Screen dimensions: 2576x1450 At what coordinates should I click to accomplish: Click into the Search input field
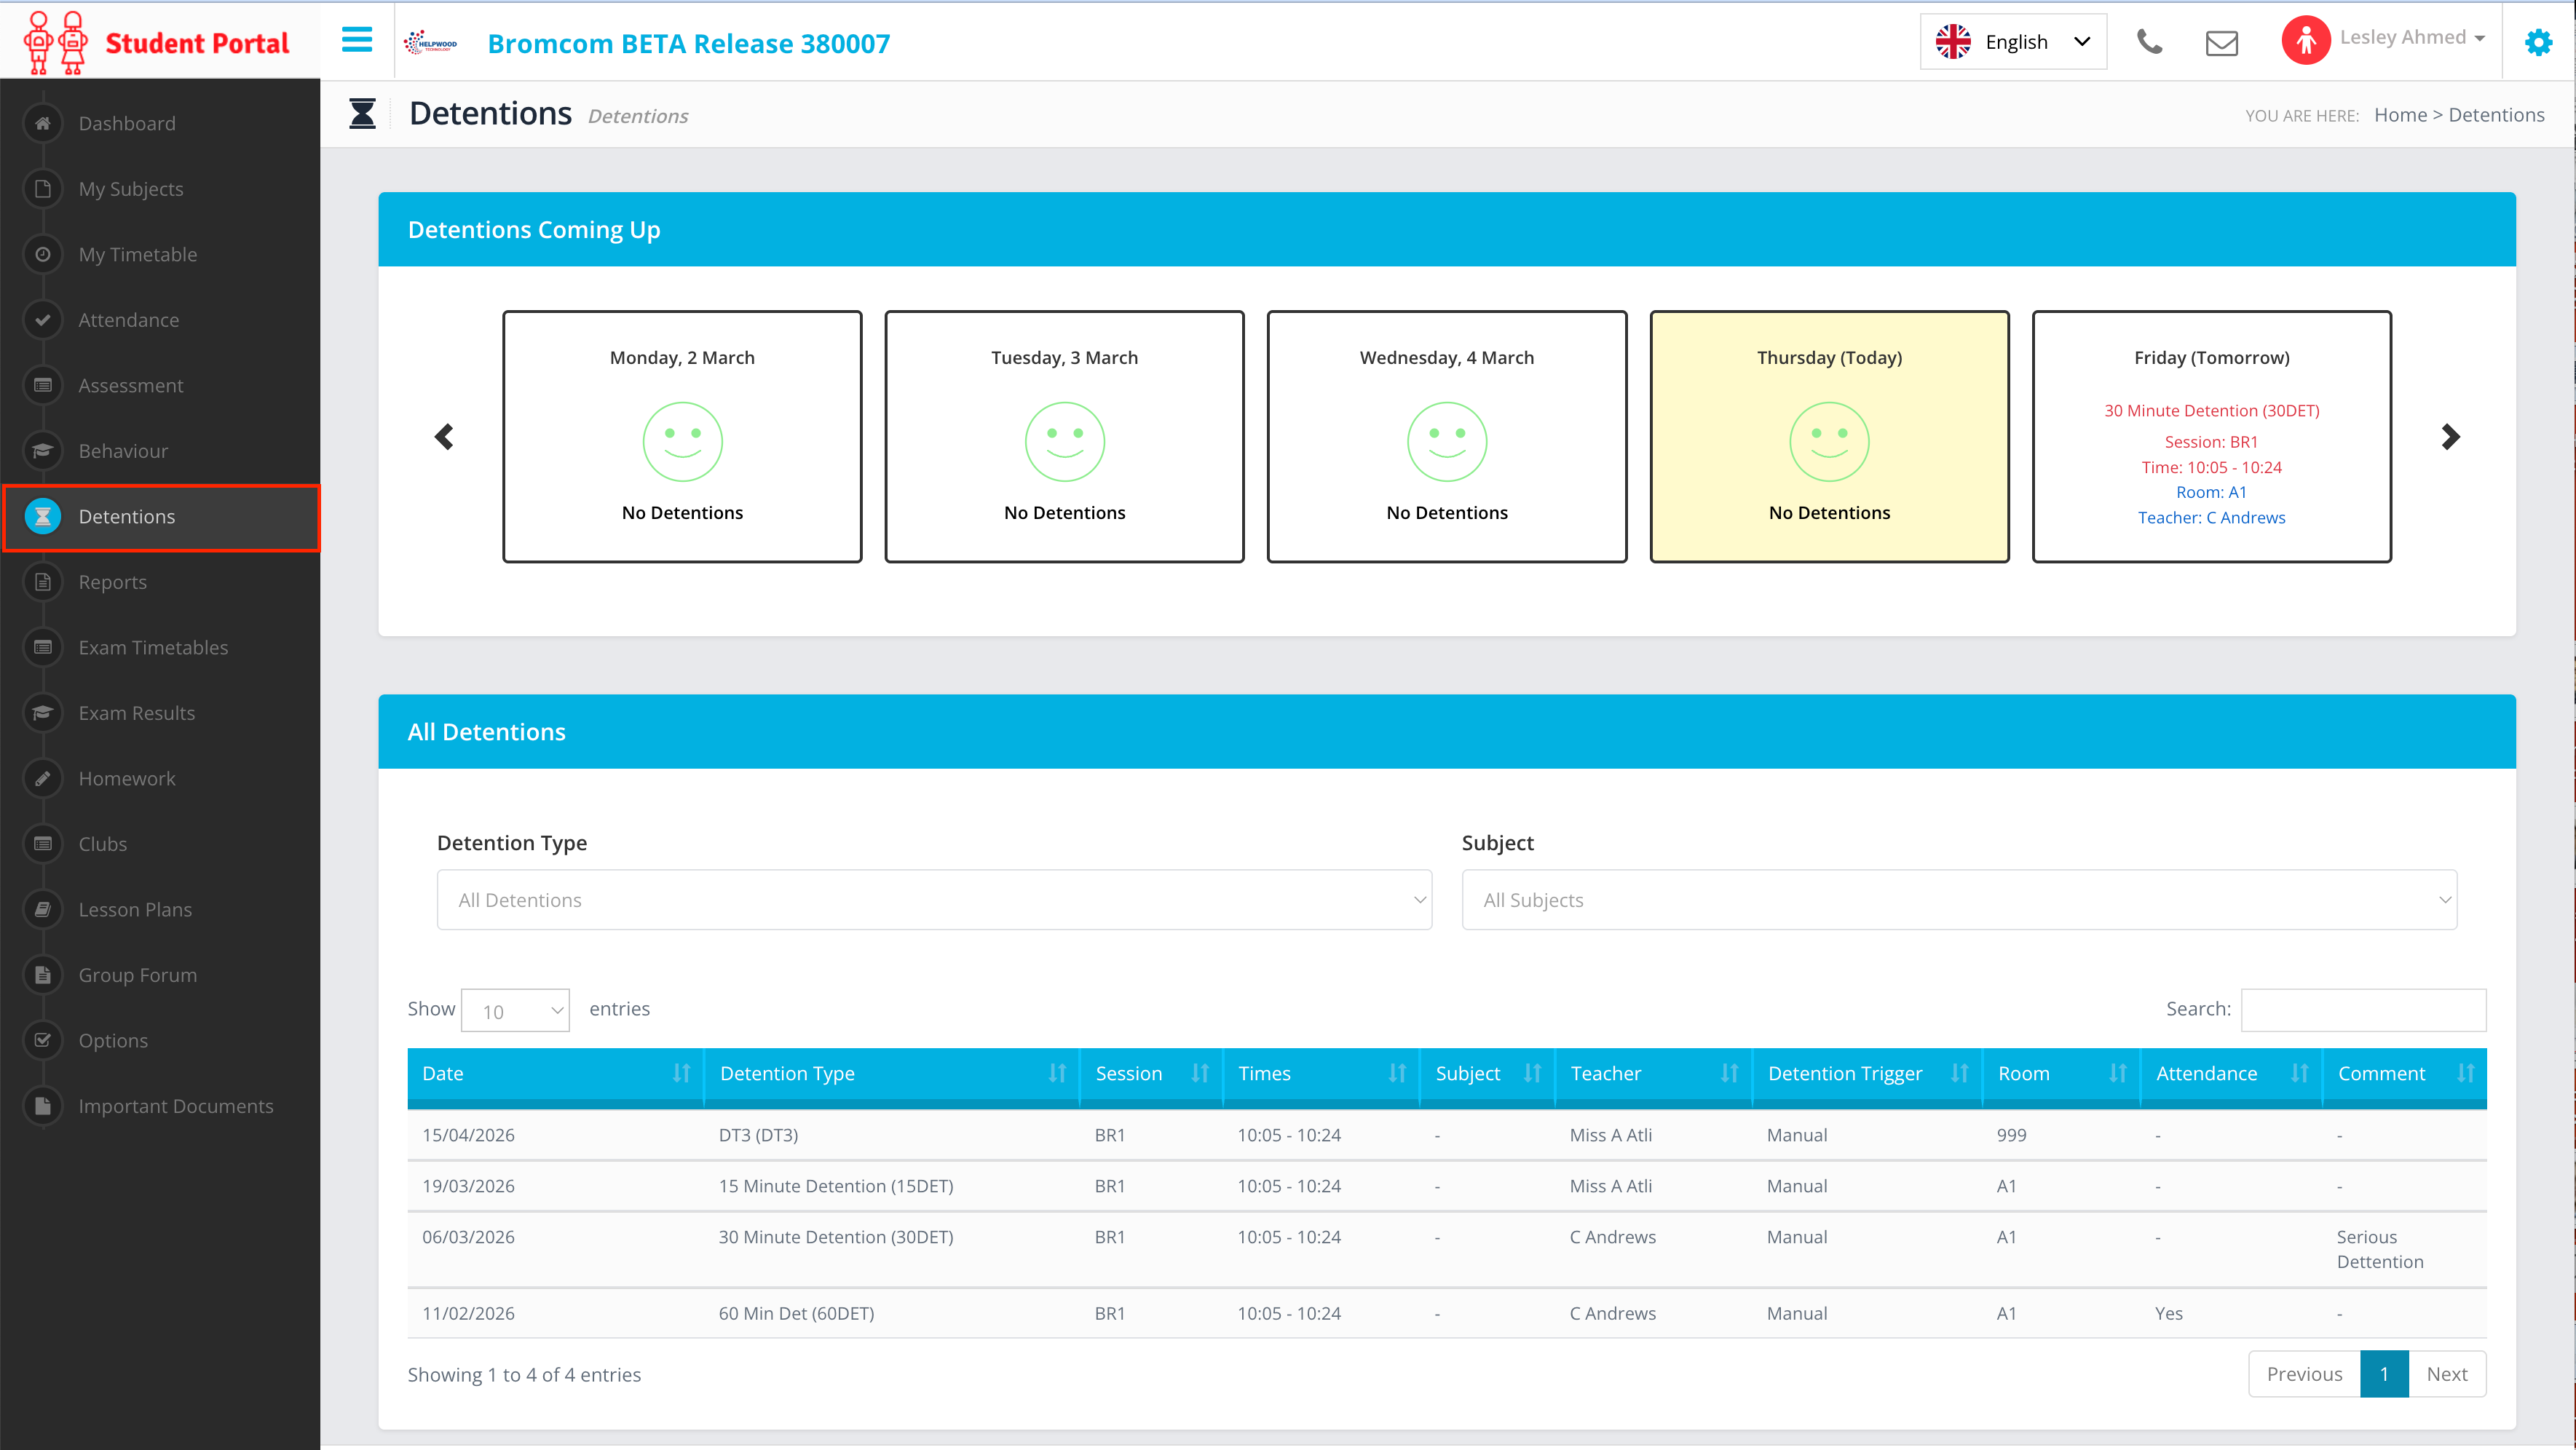pos(2362,1009)
